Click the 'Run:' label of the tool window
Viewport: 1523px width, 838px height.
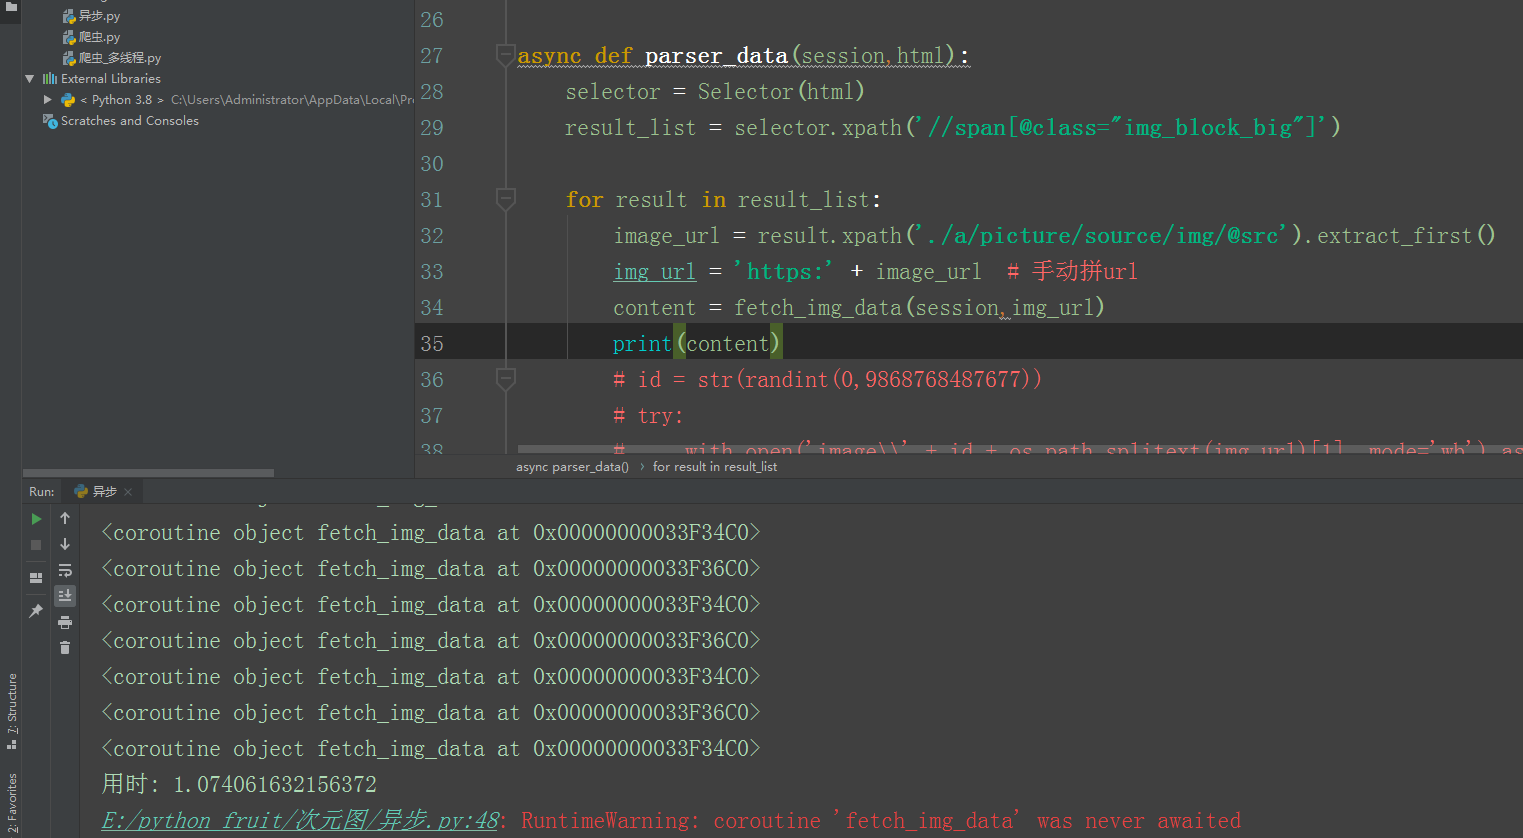click(x=42, y=492)
